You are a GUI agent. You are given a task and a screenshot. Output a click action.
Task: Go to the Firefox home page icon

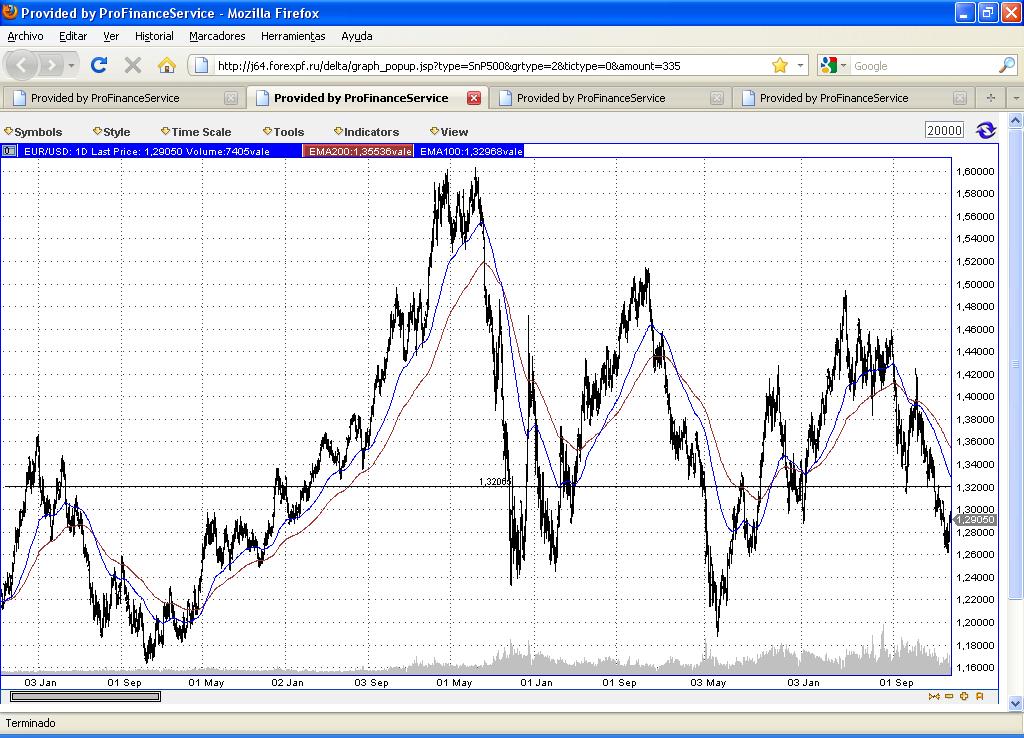pos(167,65)
